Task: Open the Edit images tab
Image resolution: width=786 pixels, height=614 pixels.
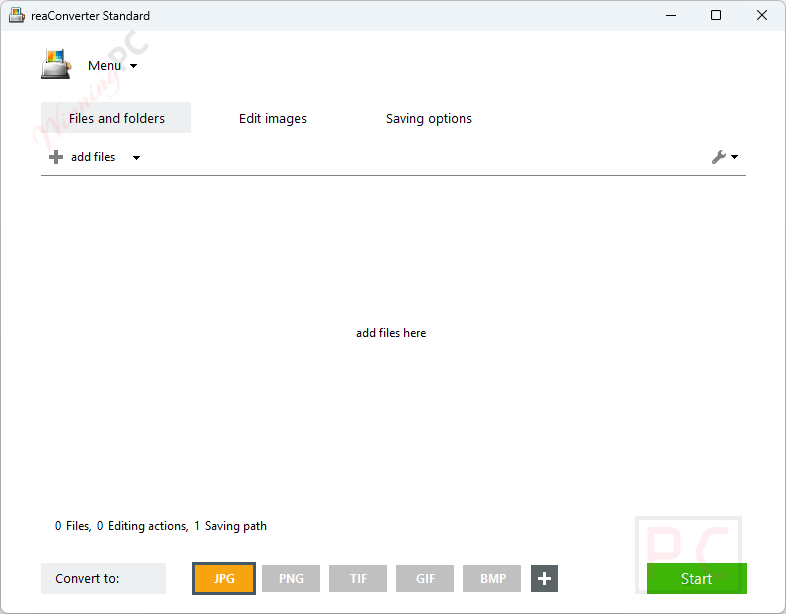Action: pos(273,119)
